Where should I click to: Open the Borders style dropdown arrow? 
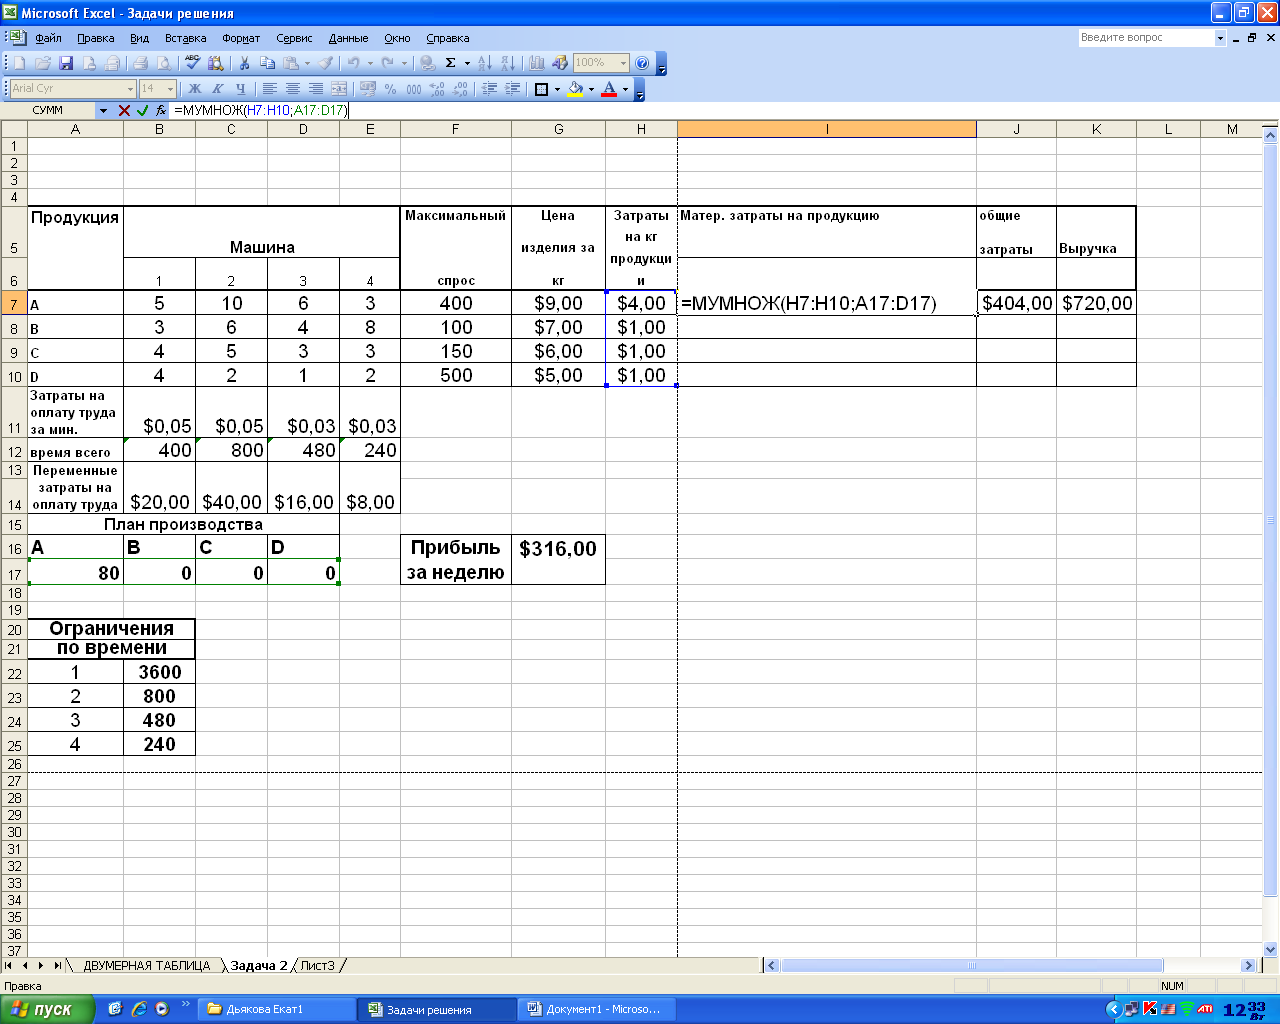pyautogui.click(x=557, y=89)
